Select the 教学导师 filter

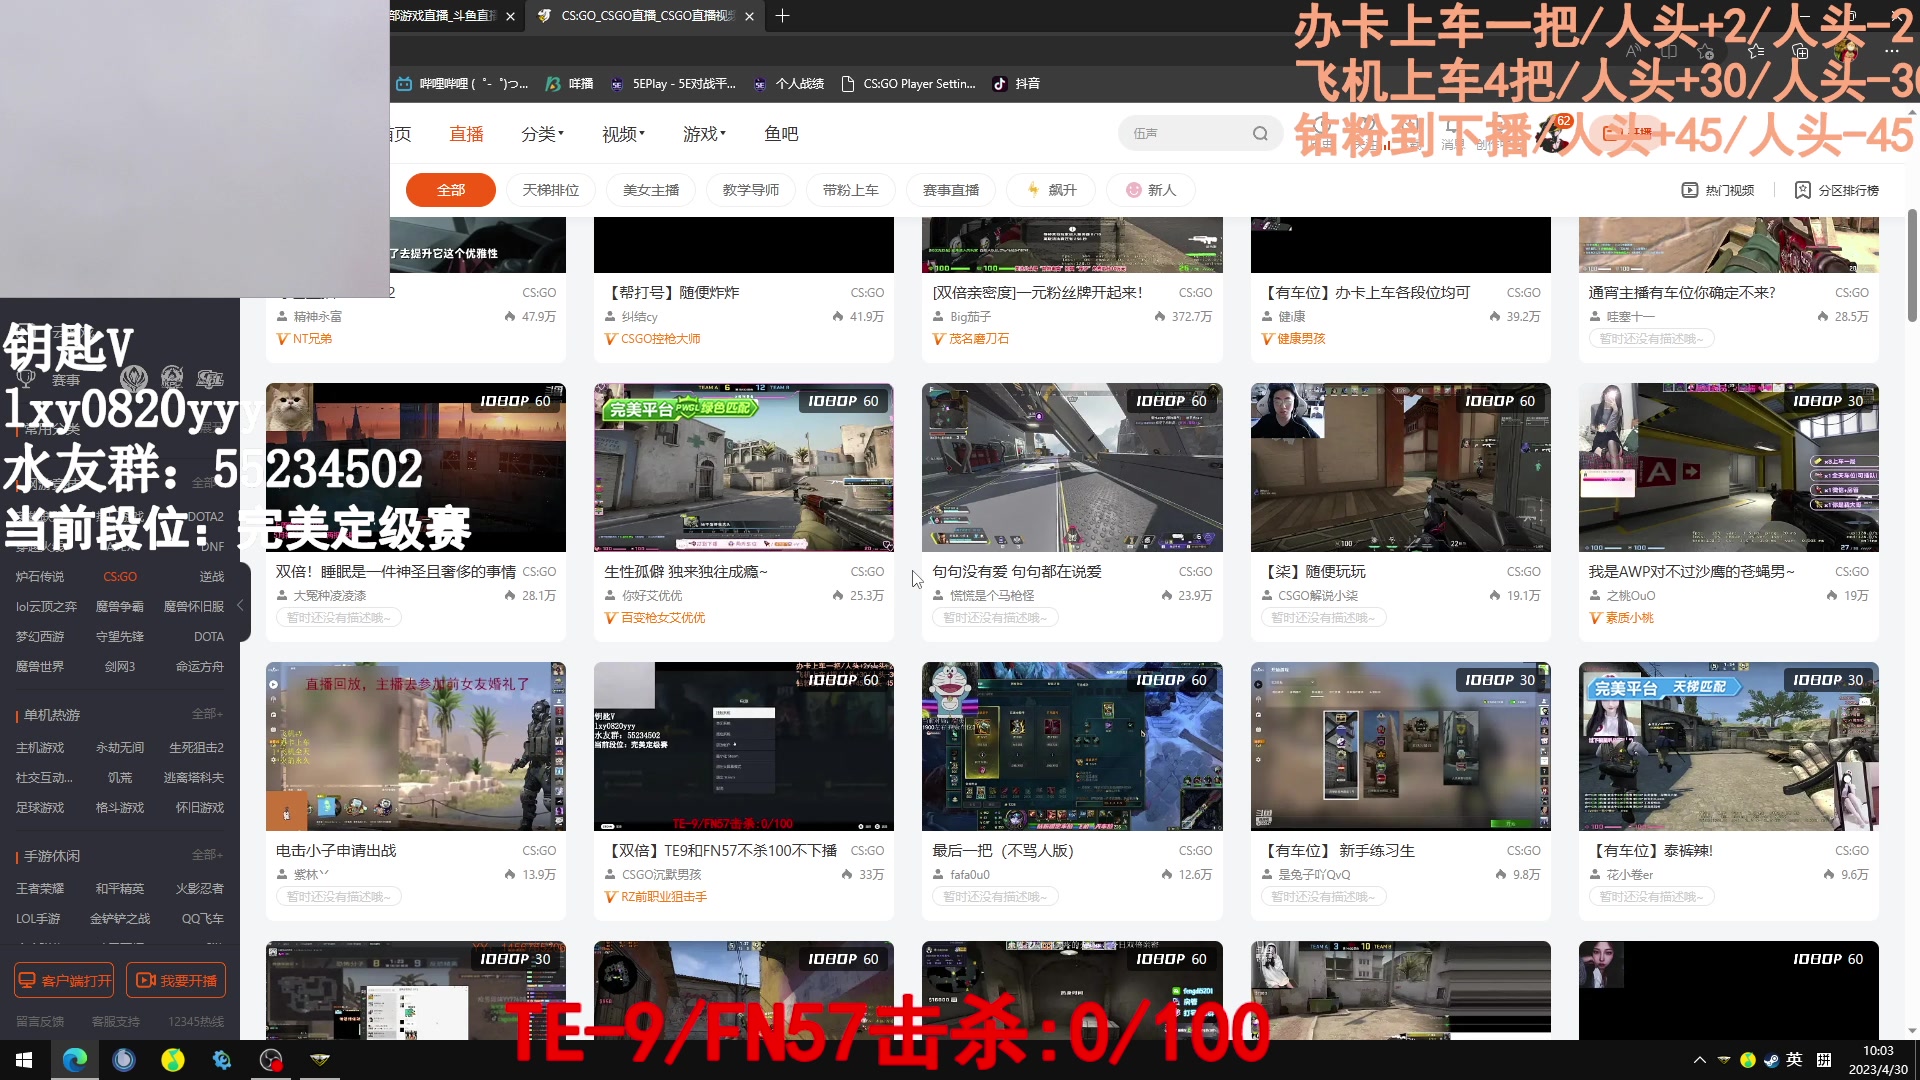click(x=751, y=190)
